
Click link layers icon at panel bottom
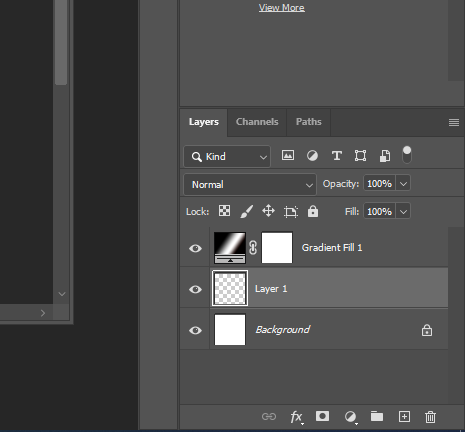269,417
